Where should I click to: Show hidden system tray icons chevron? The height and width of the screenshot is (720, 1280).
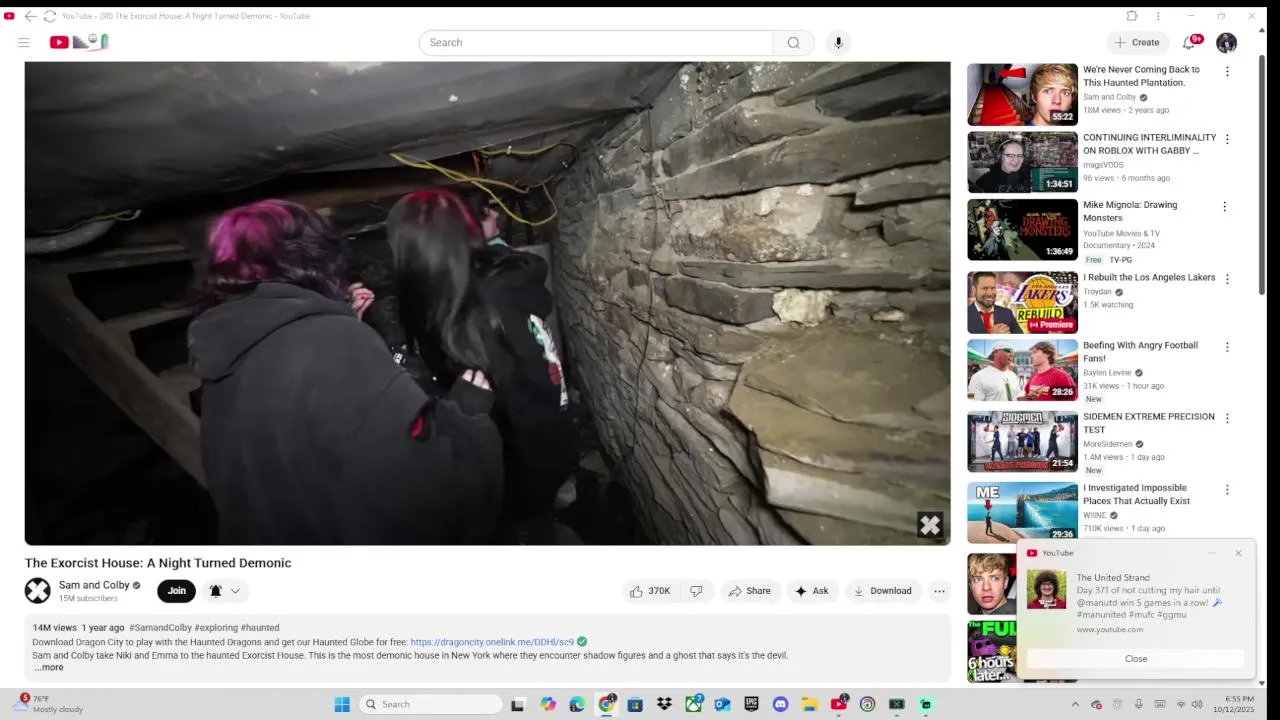(1075, 704)
